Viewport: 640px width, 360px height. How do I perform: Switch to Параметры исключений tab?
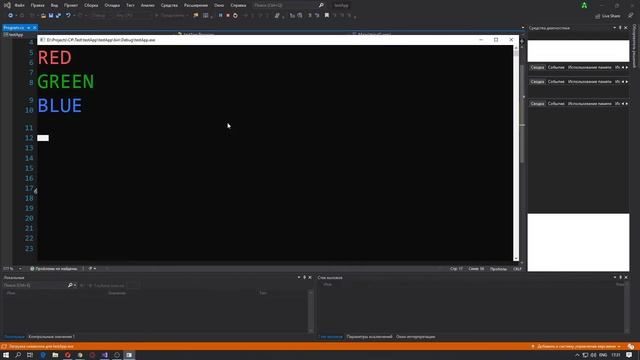coord(369,337)
